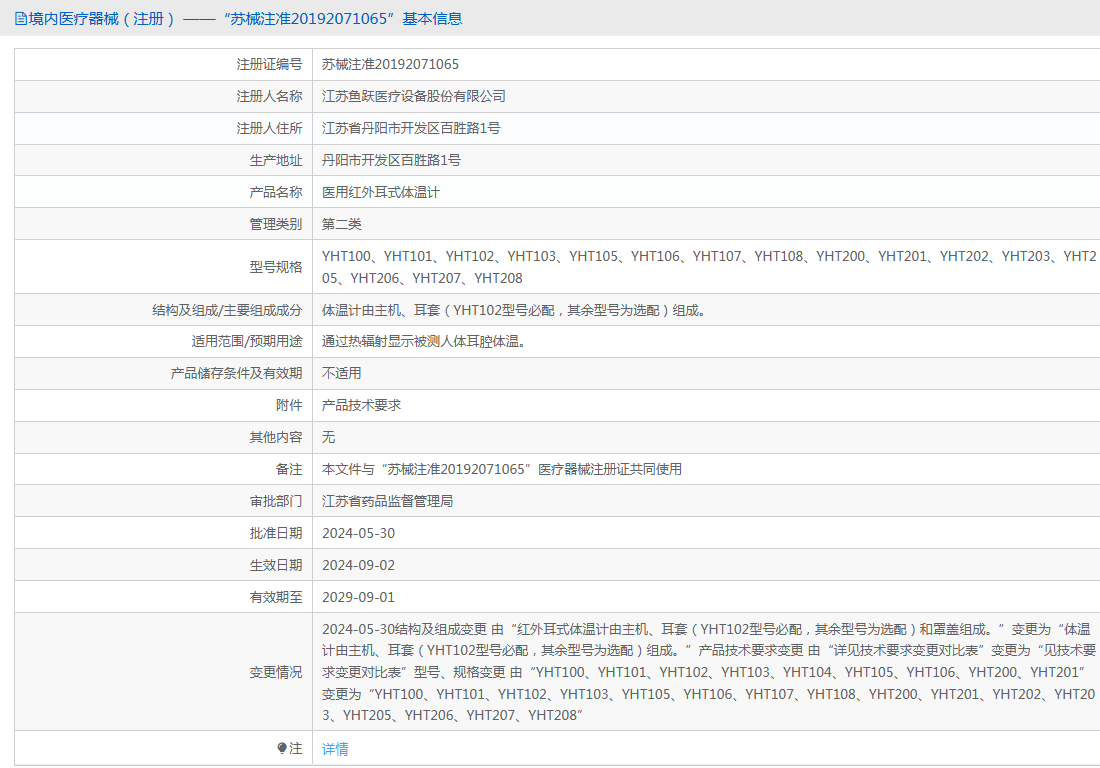Click the 注册人住所 label
This screenshot has height=768, width=1100.
click(269, 128)
